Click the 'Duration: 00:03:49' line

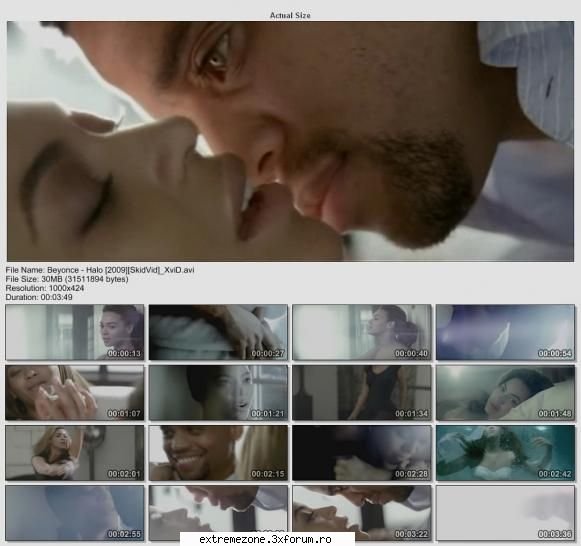(x=39, y=297)
